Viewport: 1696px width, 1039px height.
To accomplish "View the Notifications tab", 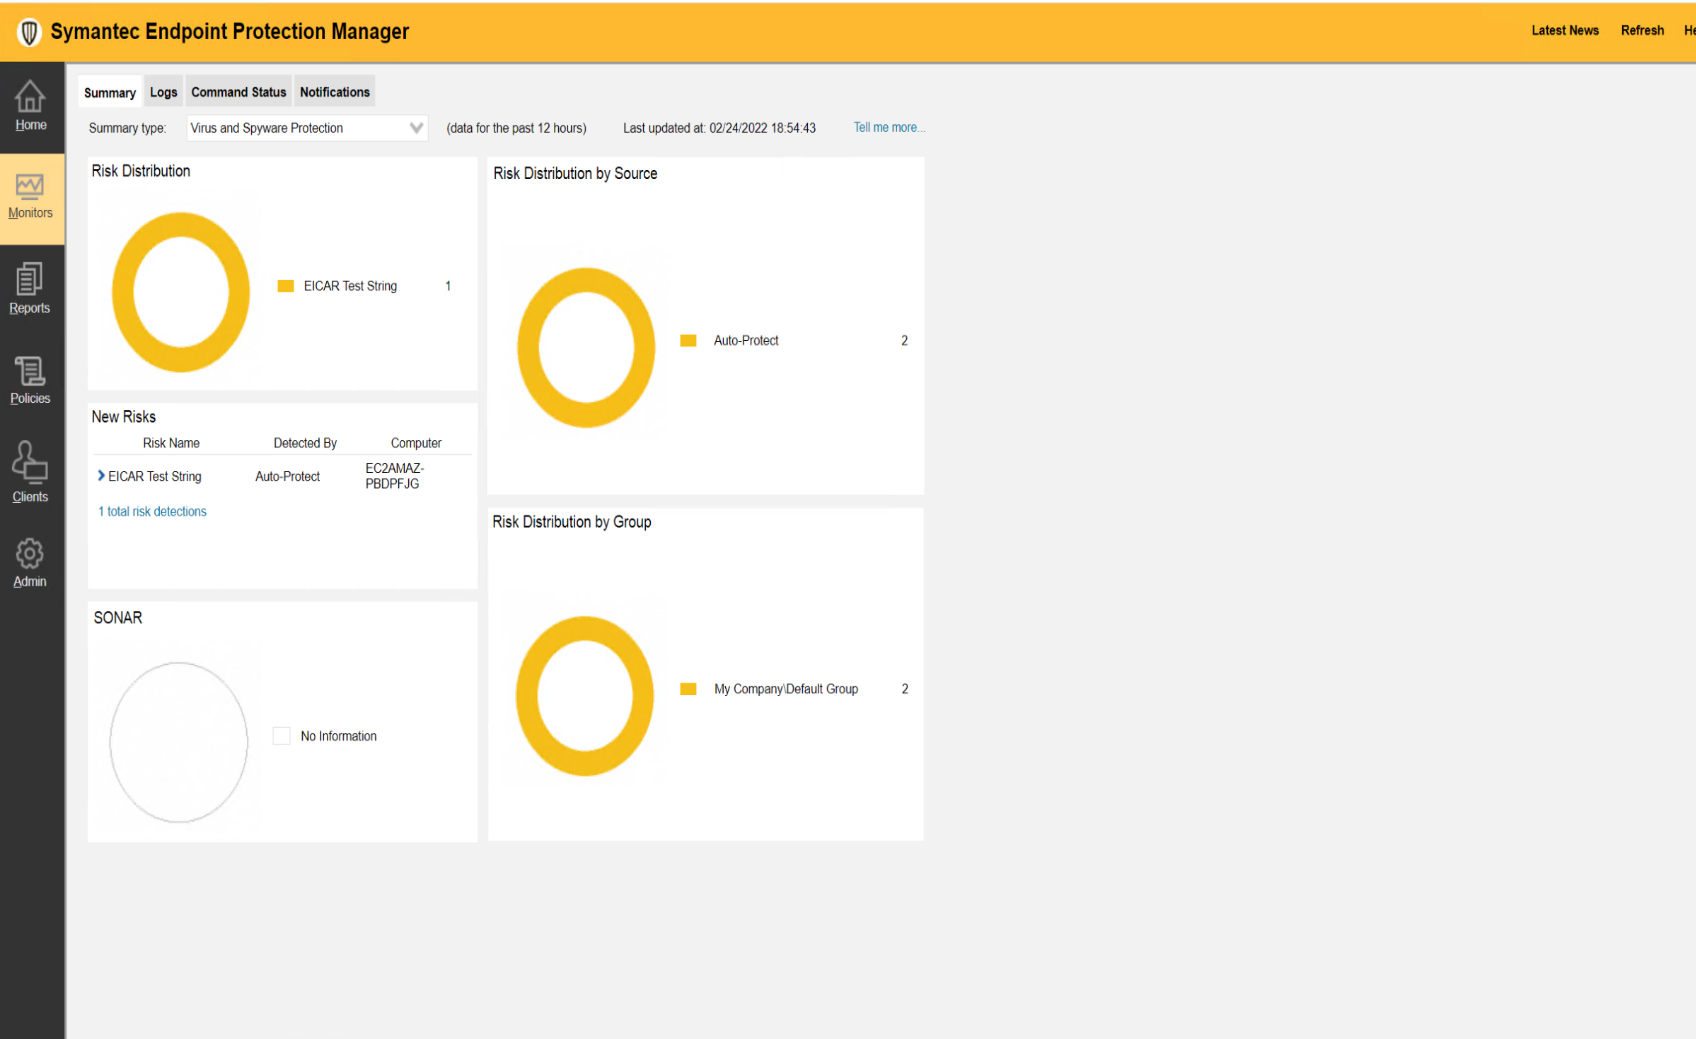I will click(x=334, y=91).
